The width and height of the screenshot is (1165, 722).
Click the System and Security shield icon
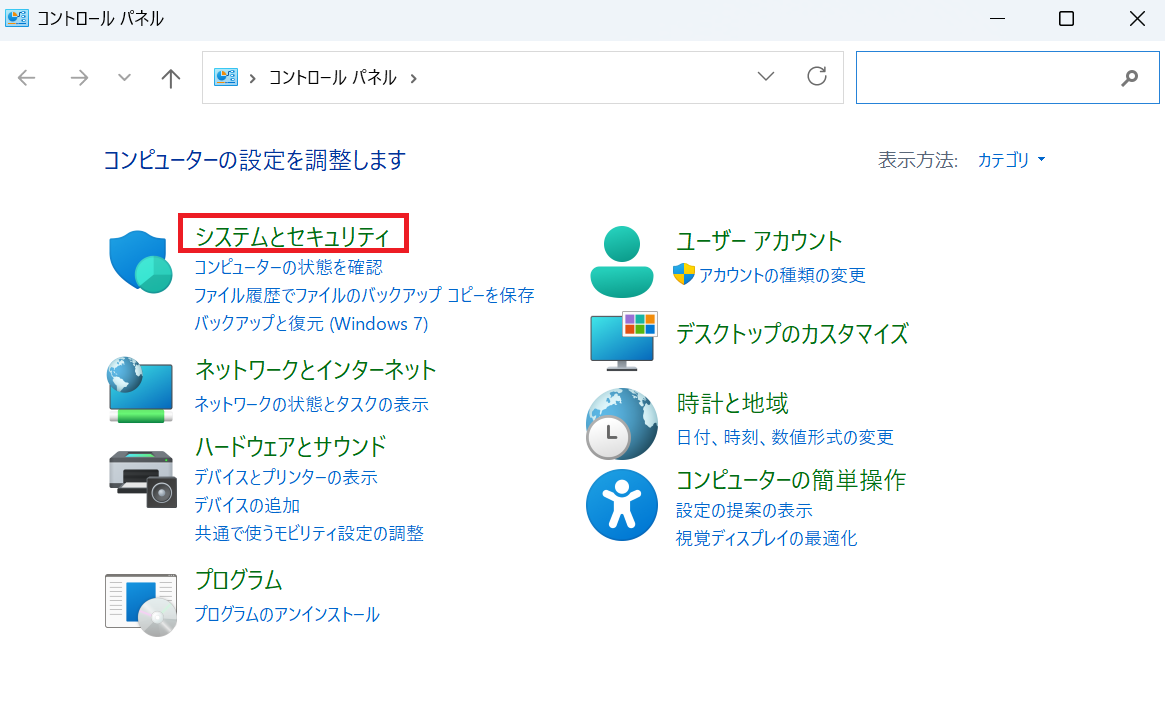click(140, 262)
